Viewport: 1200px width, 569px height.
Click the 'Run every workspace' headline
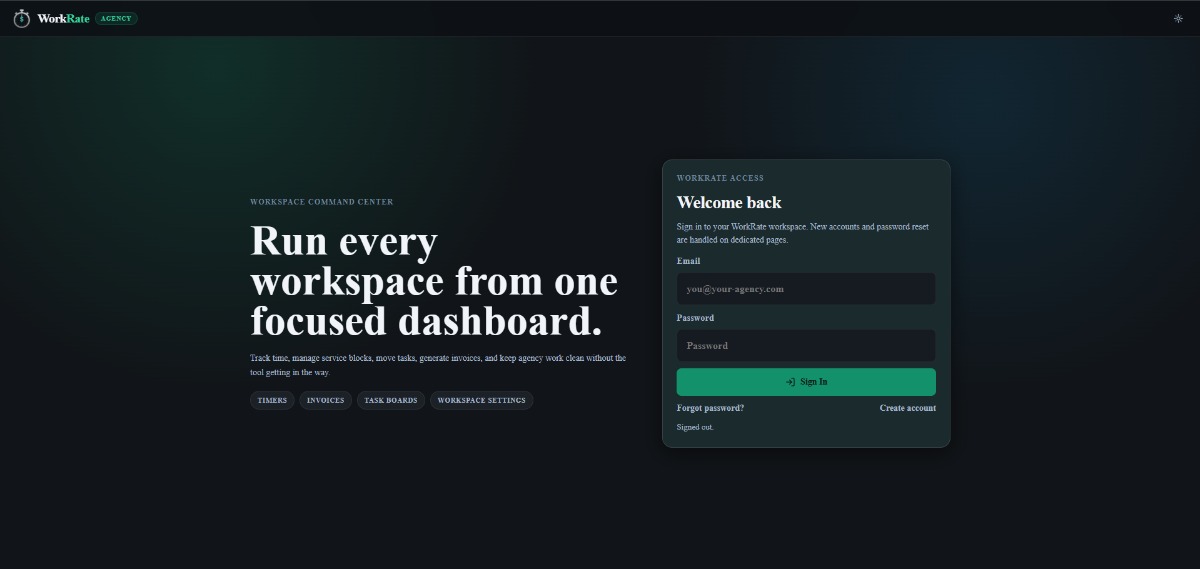pos(434,281)
